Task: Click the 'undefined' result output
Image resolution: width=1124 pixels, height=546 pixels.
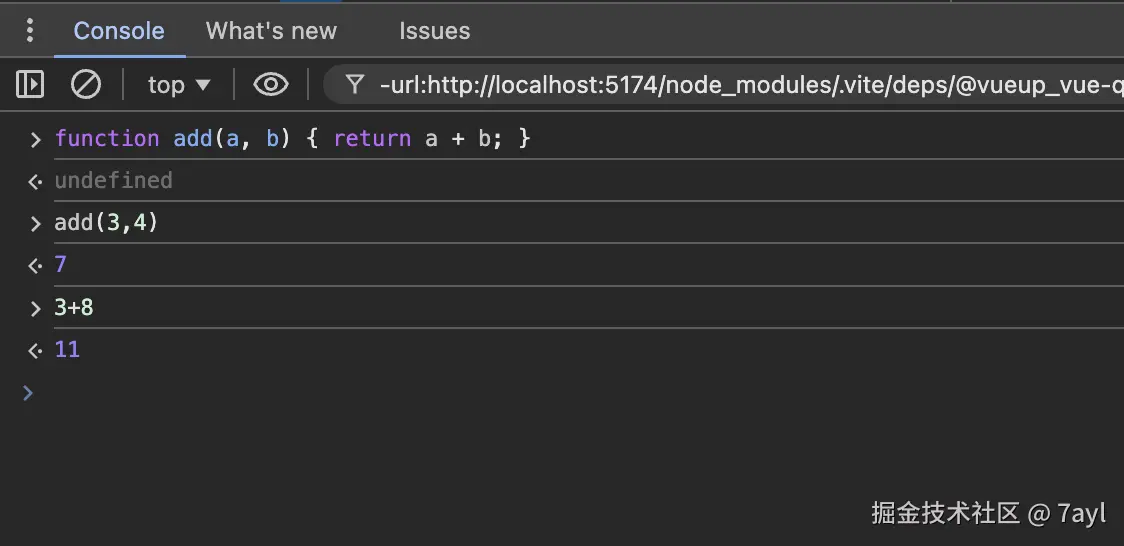Action: click(113, 180)
